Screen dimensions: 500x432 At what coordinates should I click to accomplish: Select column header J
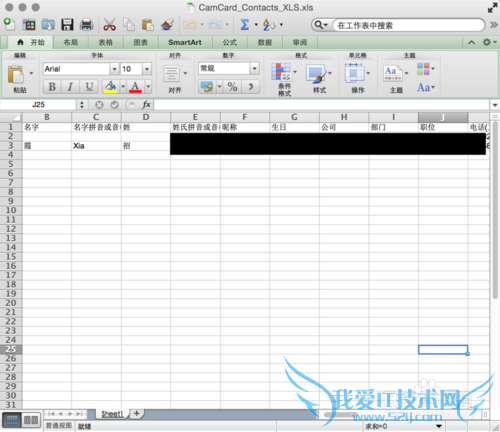tap(443, 117)
